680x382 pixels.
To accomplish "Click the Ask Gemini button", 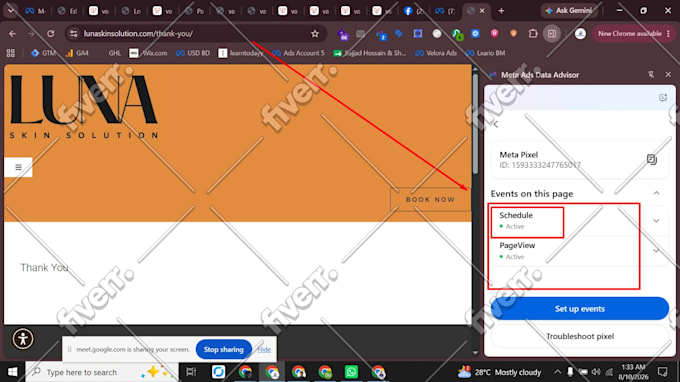I will (x=569, y=10).
